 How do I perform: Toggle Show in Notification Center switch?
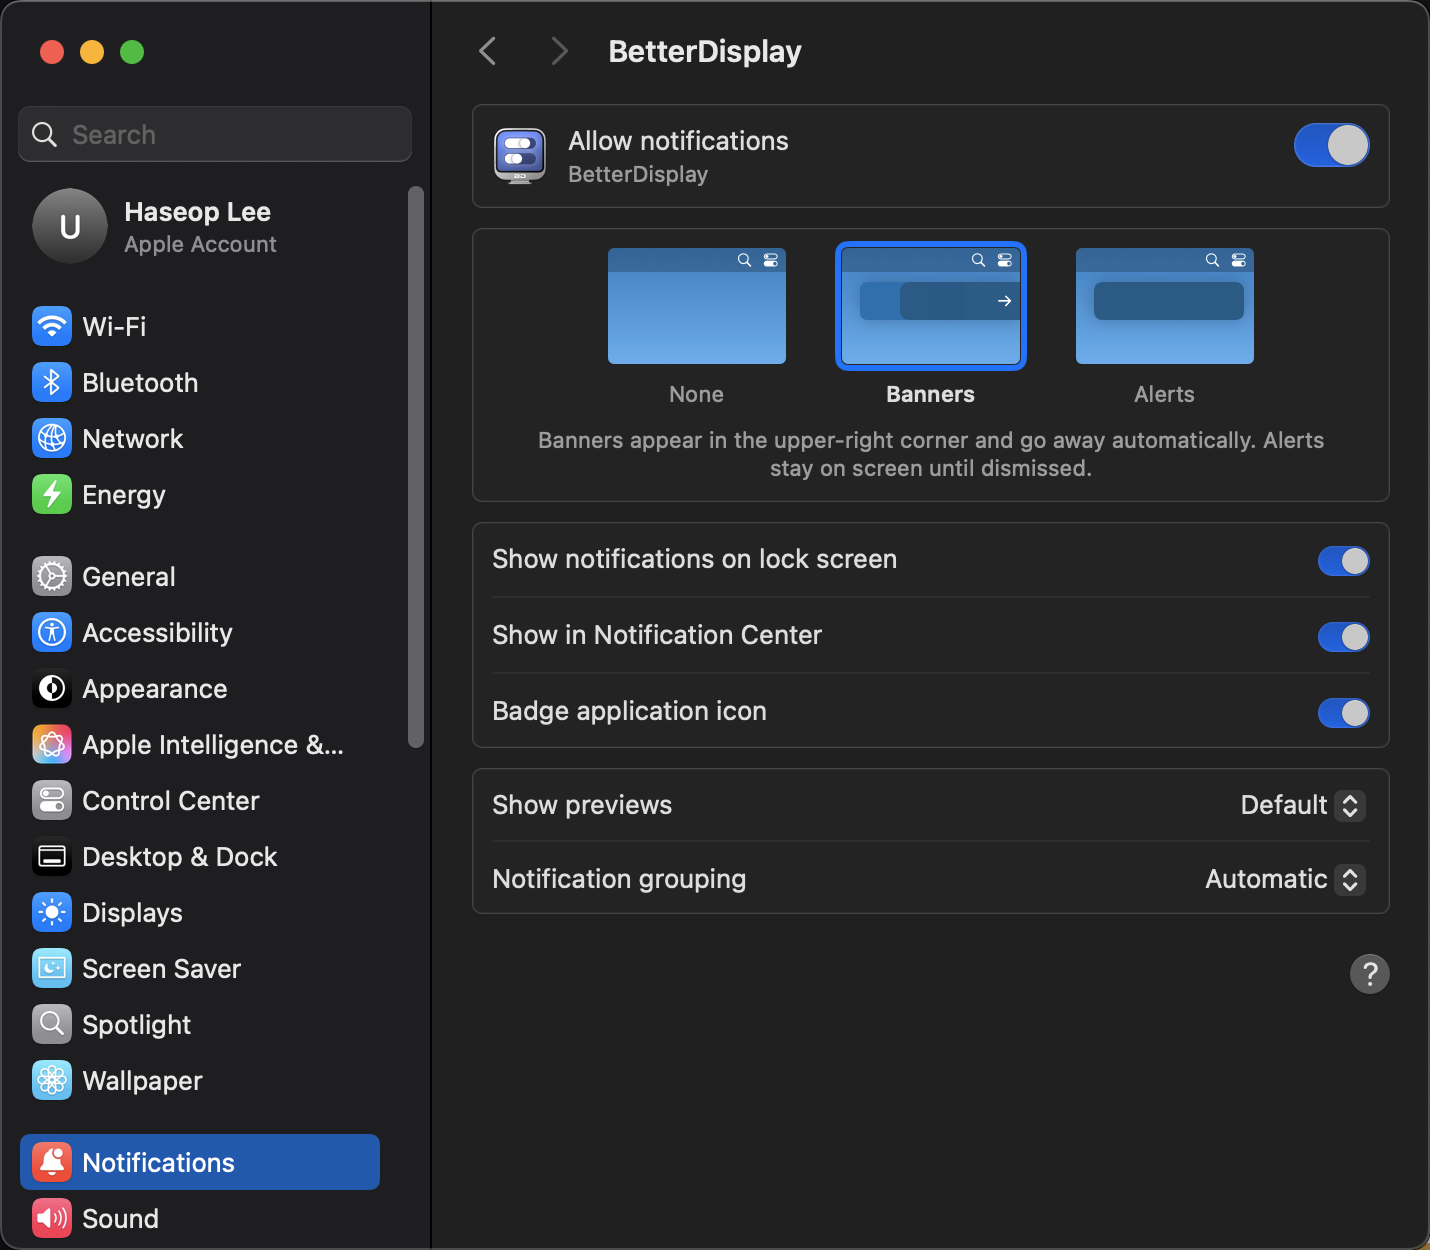pyautogui.click(x=1343, y=636)
